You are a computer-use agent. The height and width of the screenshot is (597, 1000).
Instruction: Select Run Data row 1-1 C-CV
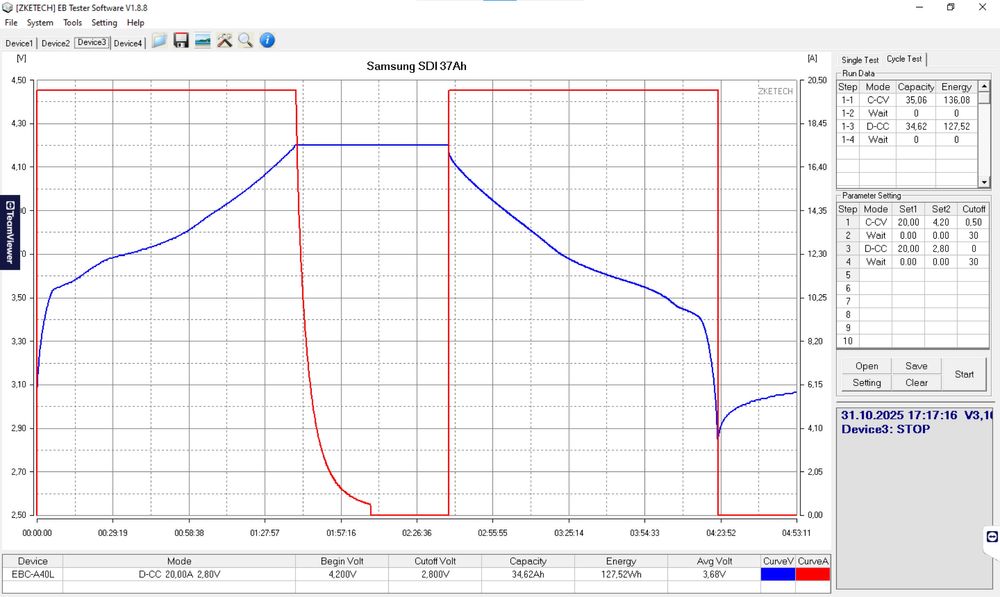(906, 100)
